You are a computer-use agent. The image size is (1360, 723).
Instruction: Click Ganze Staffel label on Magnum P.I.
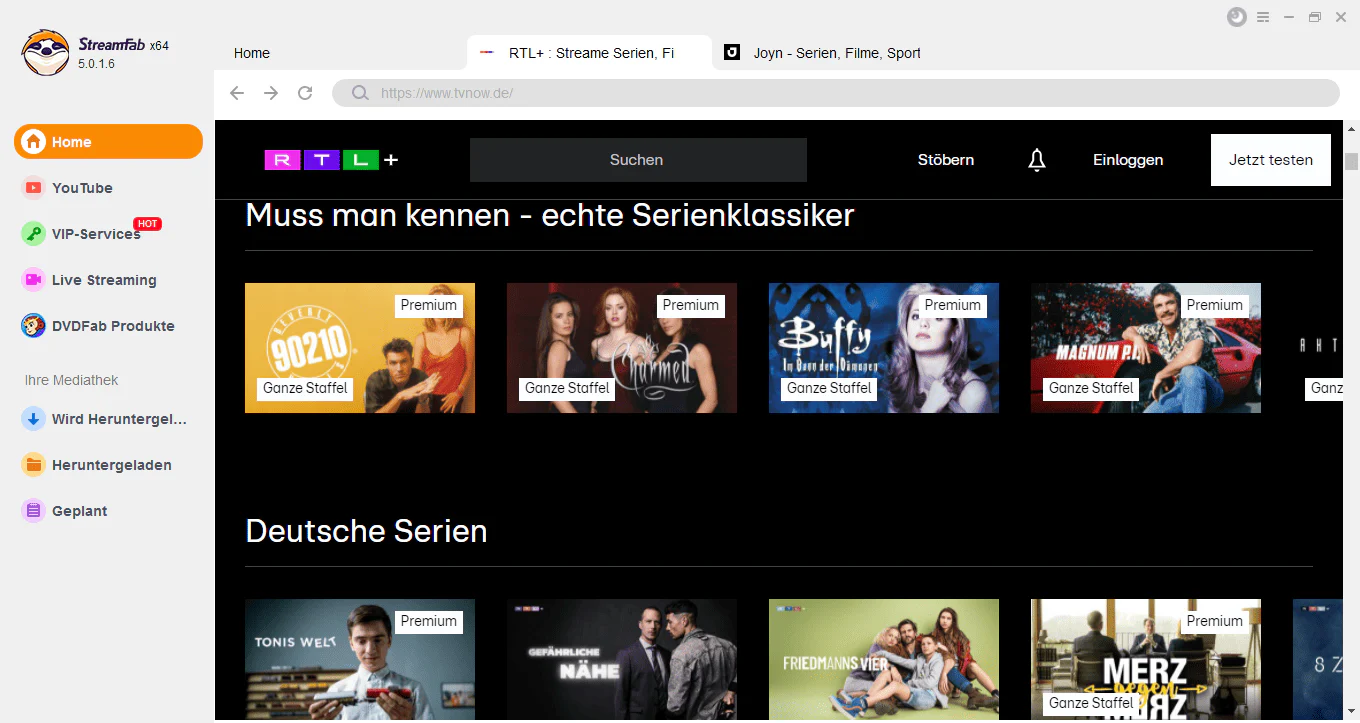tap(1091, 388)
